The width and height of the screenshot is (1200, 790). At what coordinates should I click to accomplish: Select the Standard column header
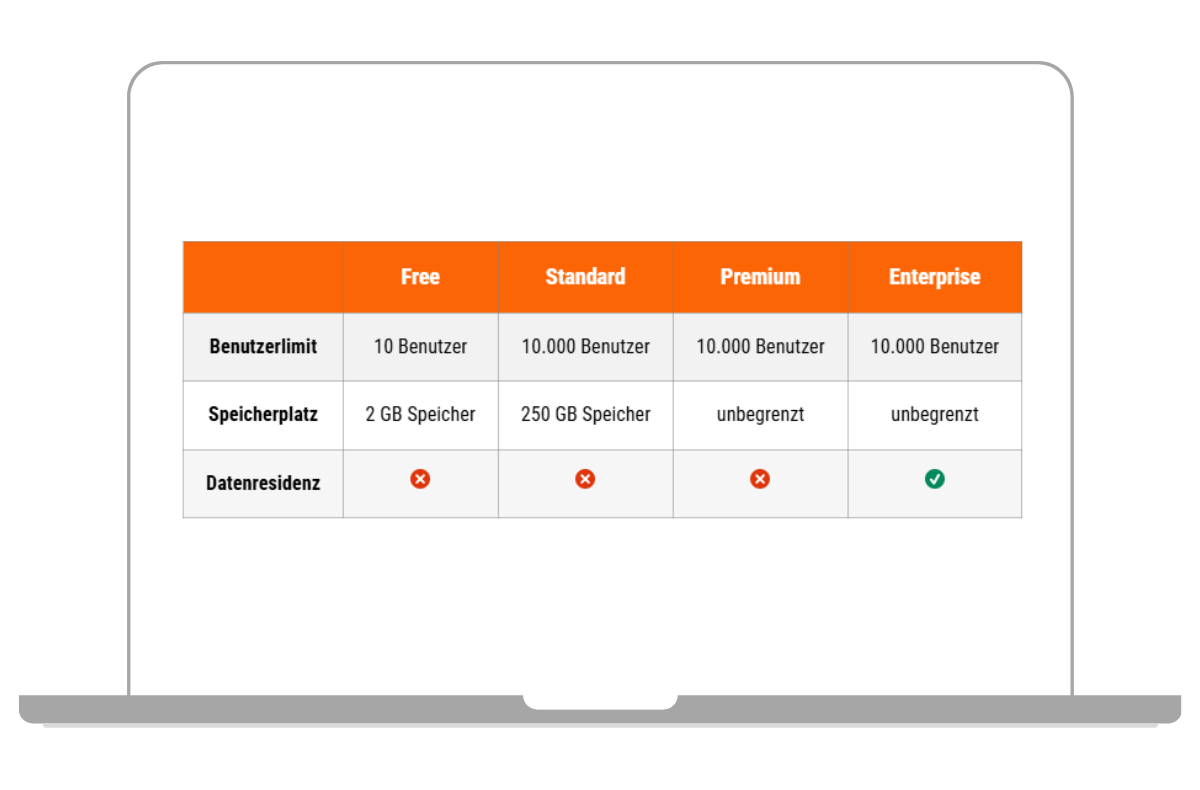coord(585,277)
